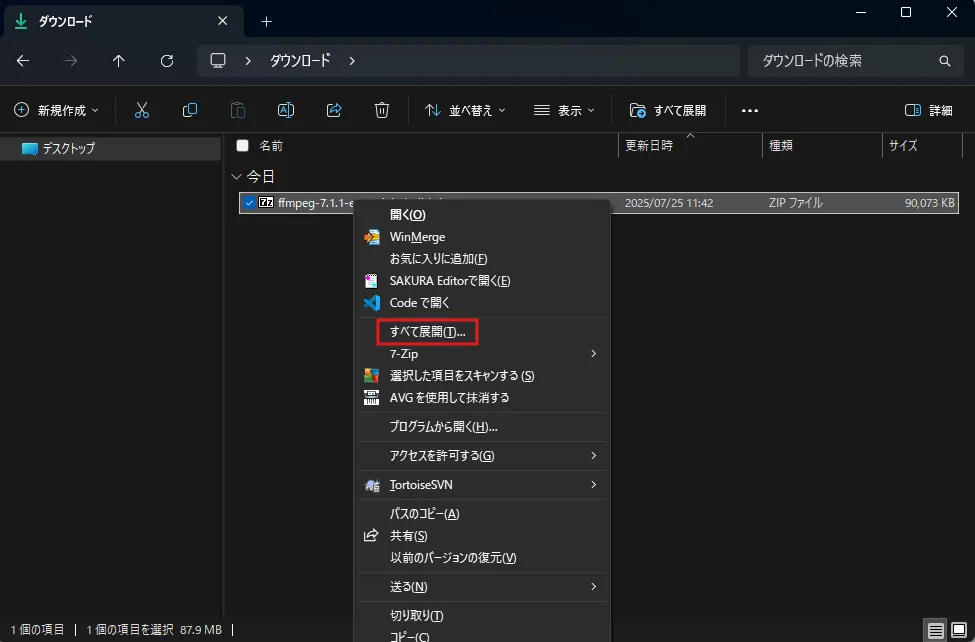Close the ダウンロード tab

[223, 21]
